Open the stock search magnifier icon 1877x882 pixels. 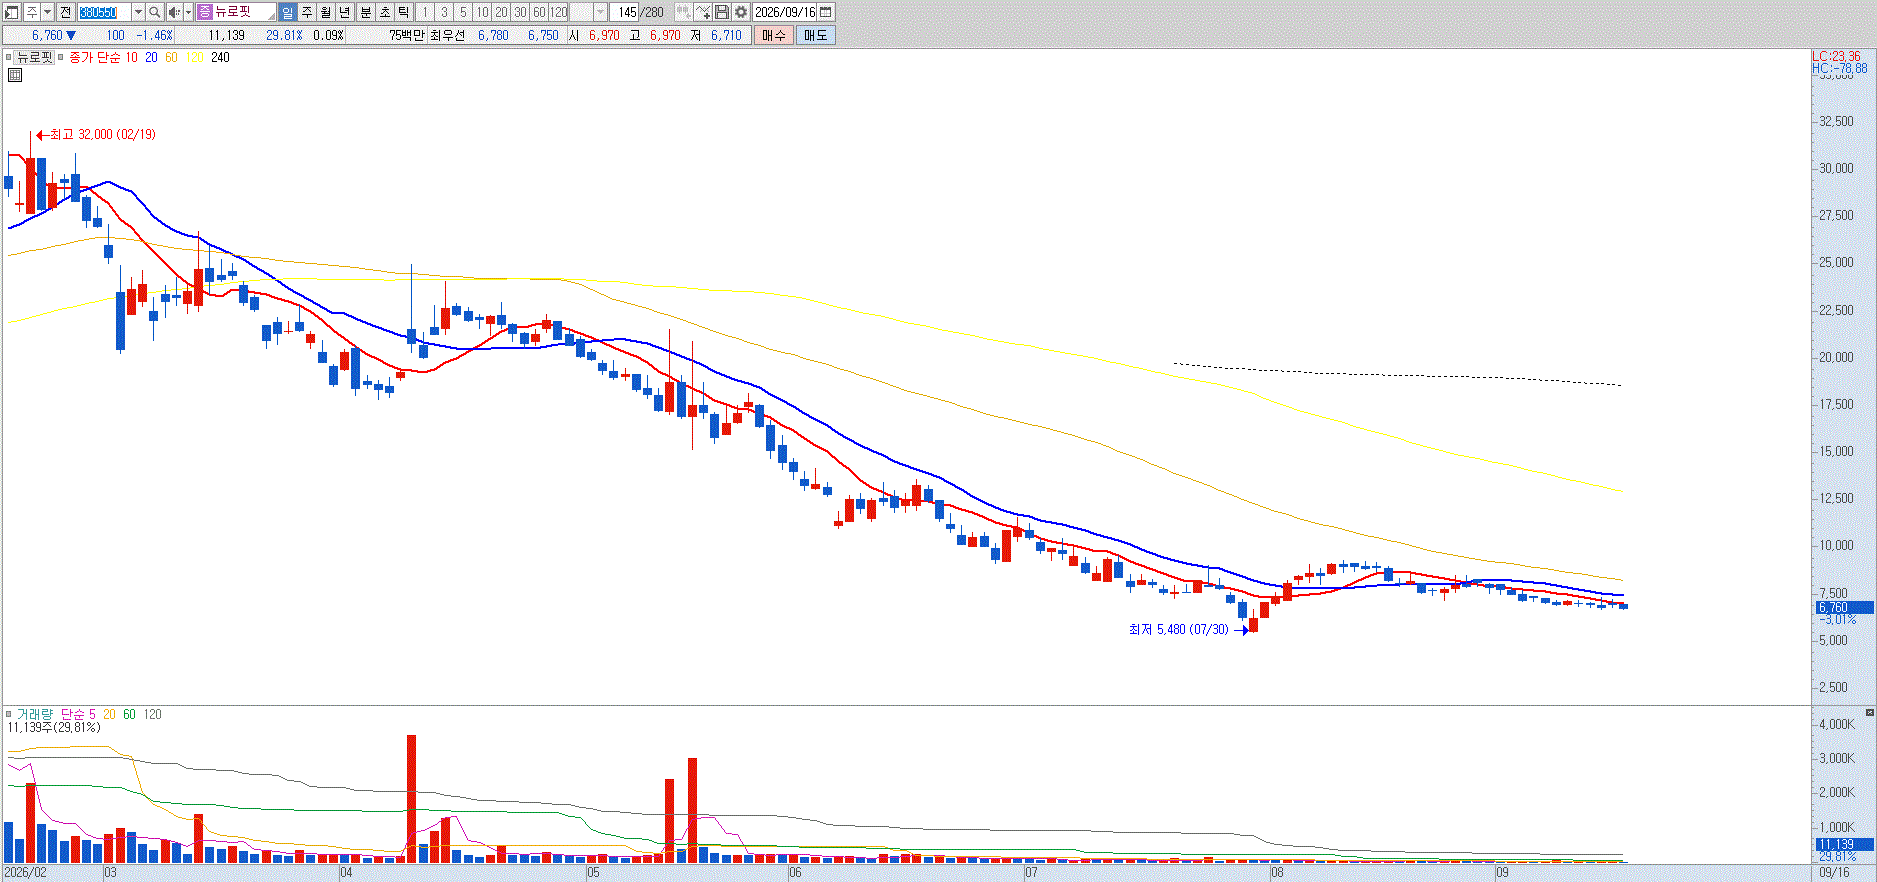[155, 12]
